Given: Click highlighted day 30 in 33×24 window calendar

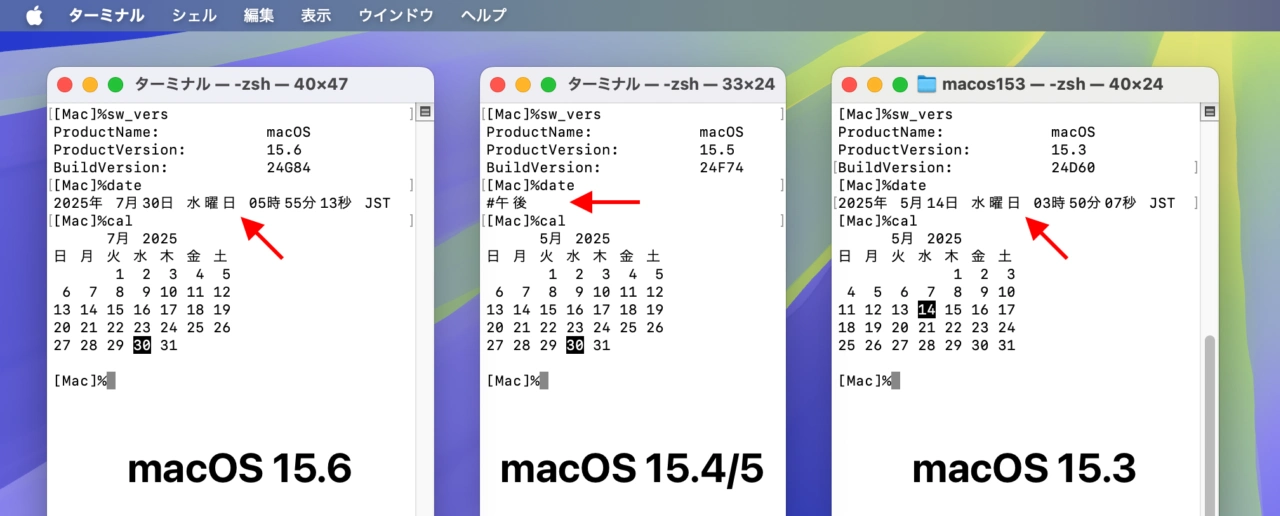Looking at the screenshot, I should 575,345.
